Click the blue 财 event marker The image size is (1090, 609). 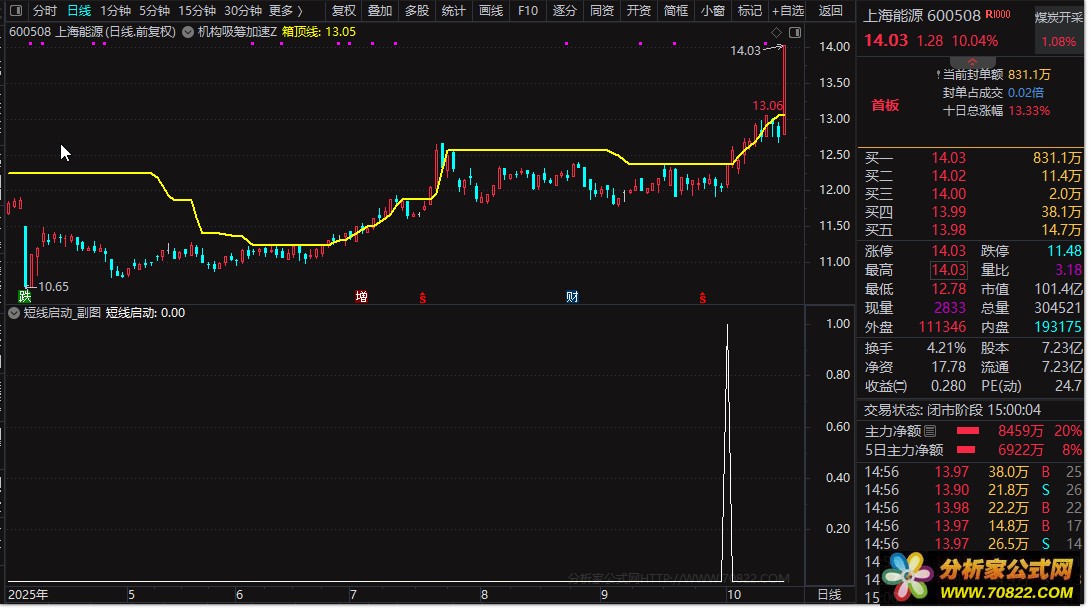point(572,296)
